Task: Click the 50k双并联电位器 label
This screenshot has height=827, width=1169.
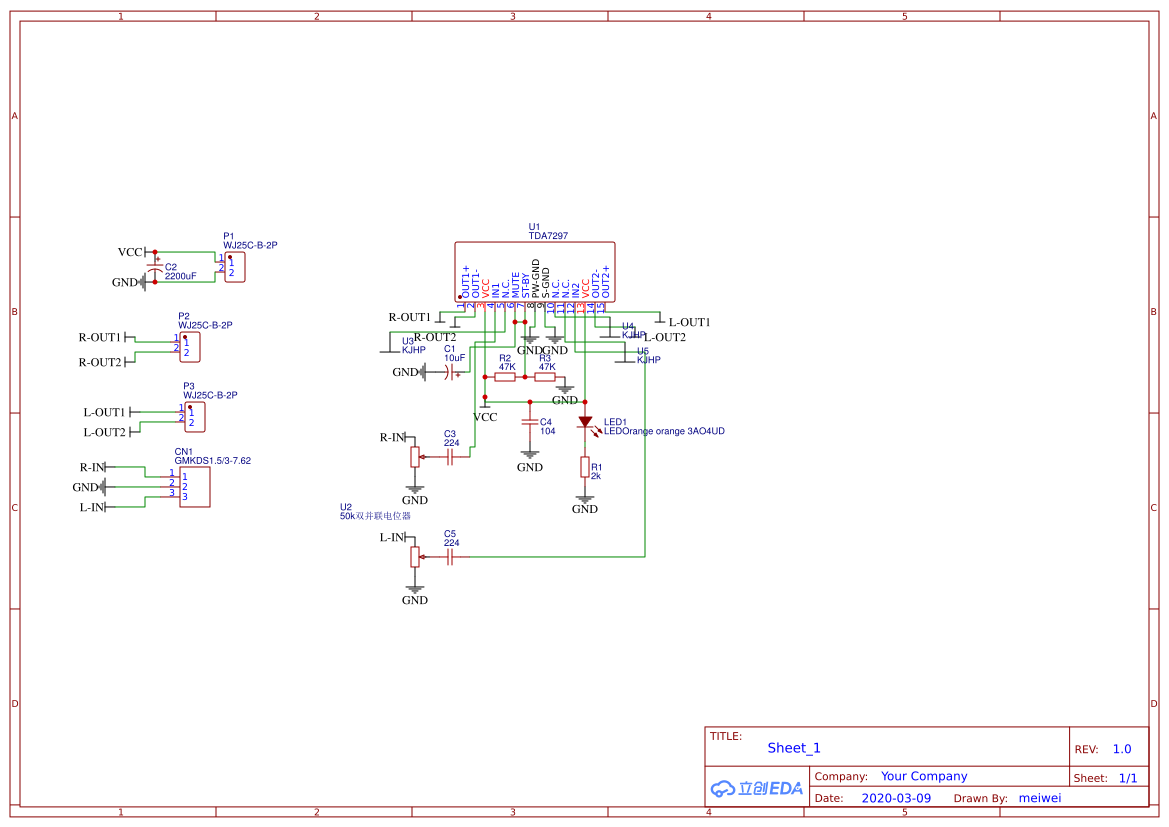Action: point(375,516)
